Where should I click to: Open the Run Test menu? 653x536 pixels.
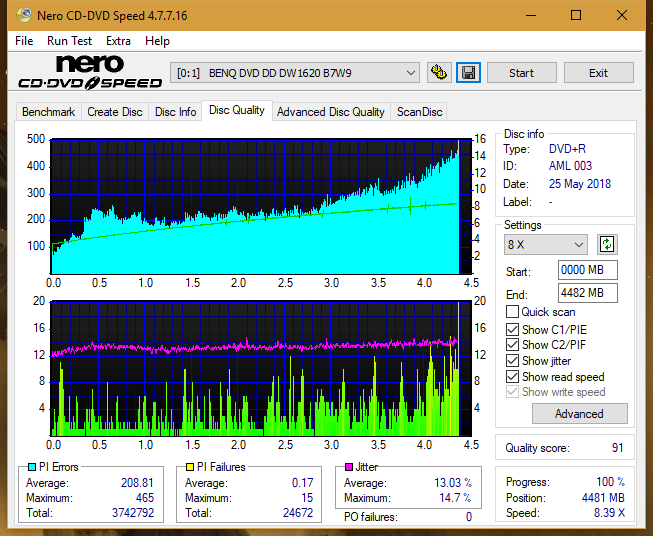click(69, 41)
